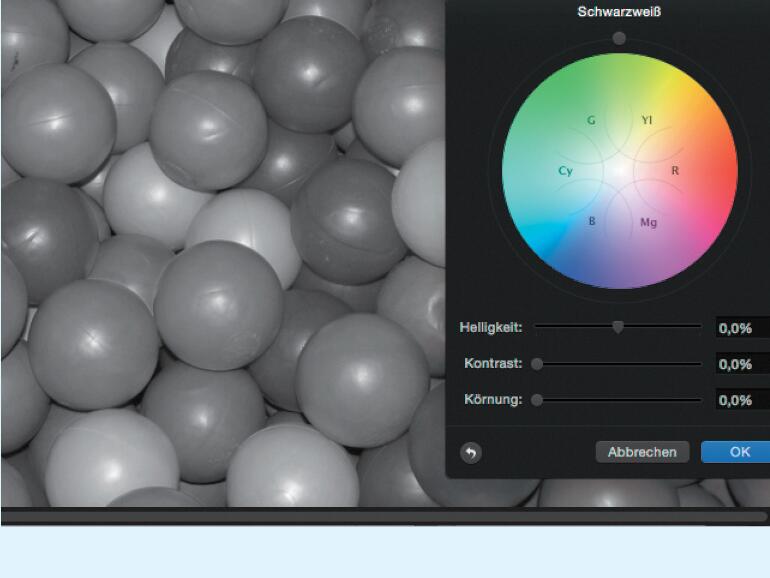Click the reset arrow icon in the Schwarzweiß panel
The image size is (770, 578).
tap(470, 452)
